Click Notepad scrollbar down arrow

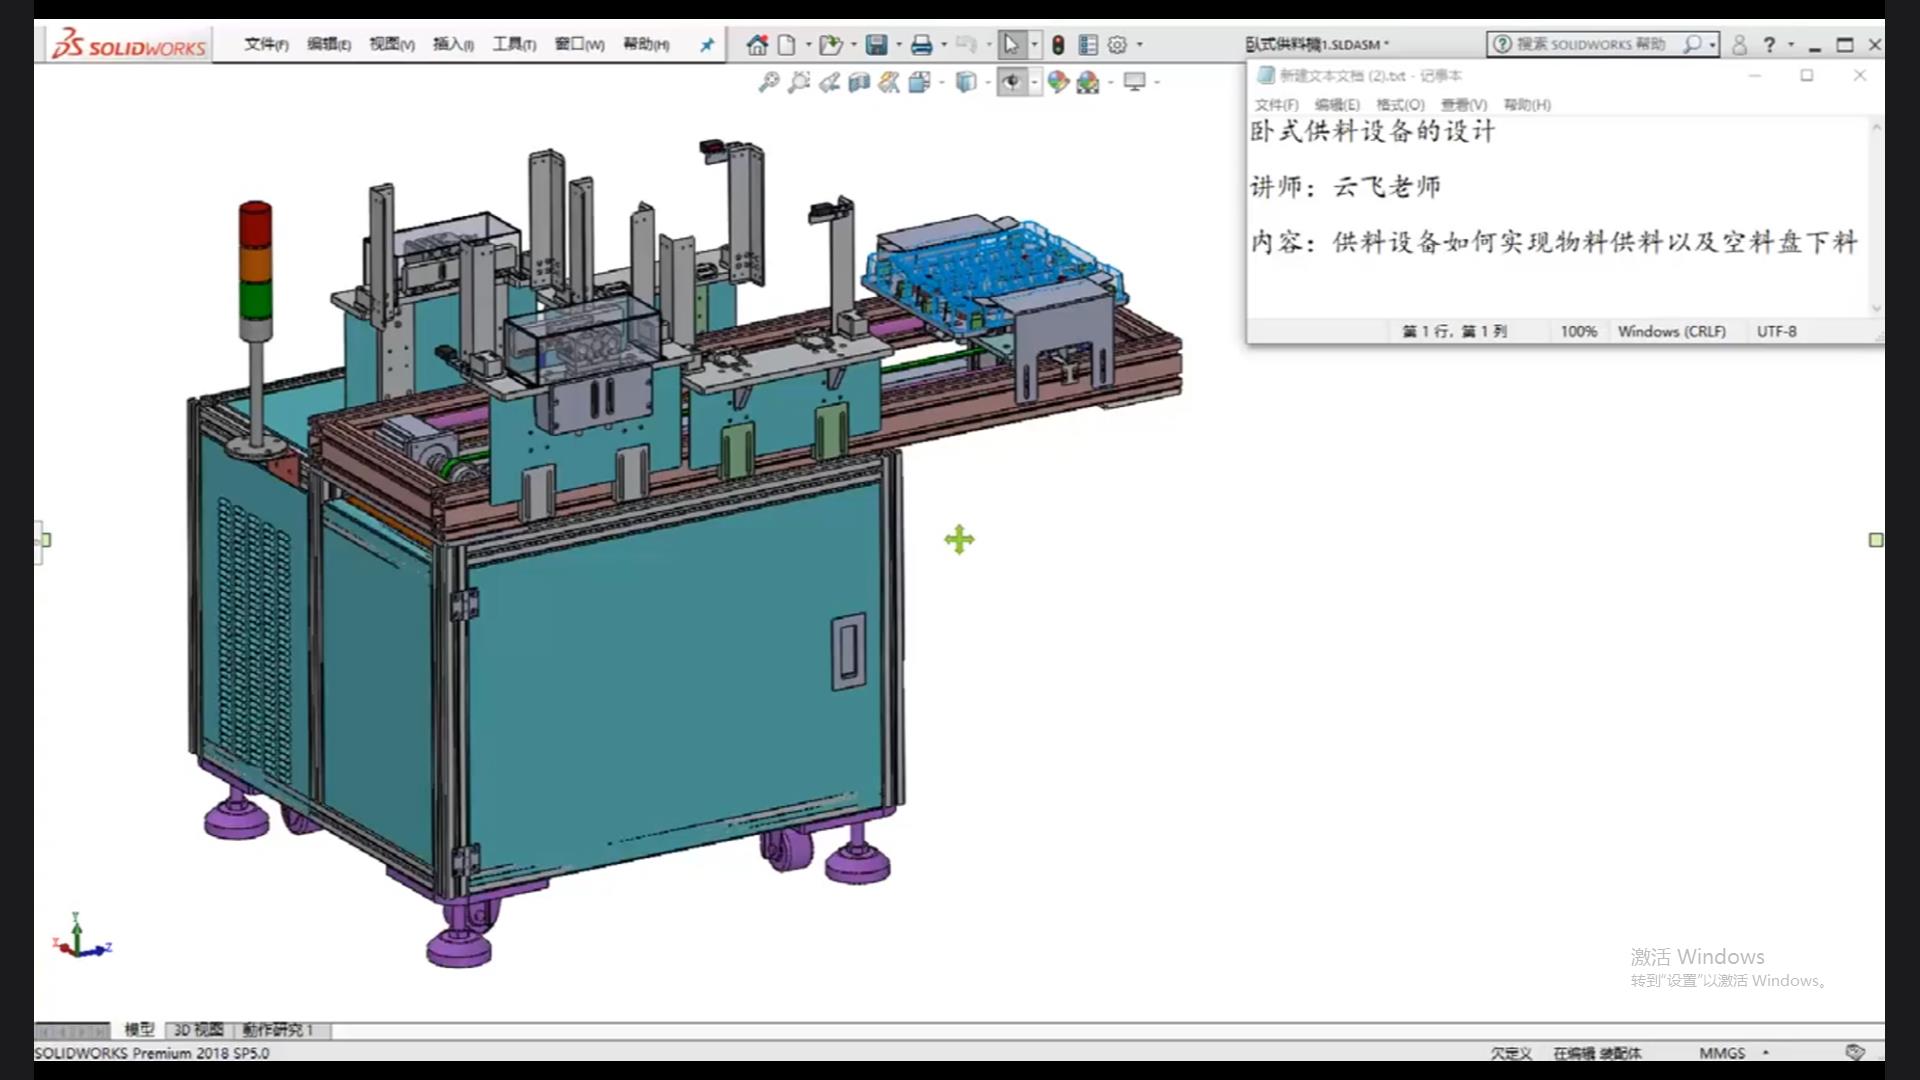(x=1876, y=308)
